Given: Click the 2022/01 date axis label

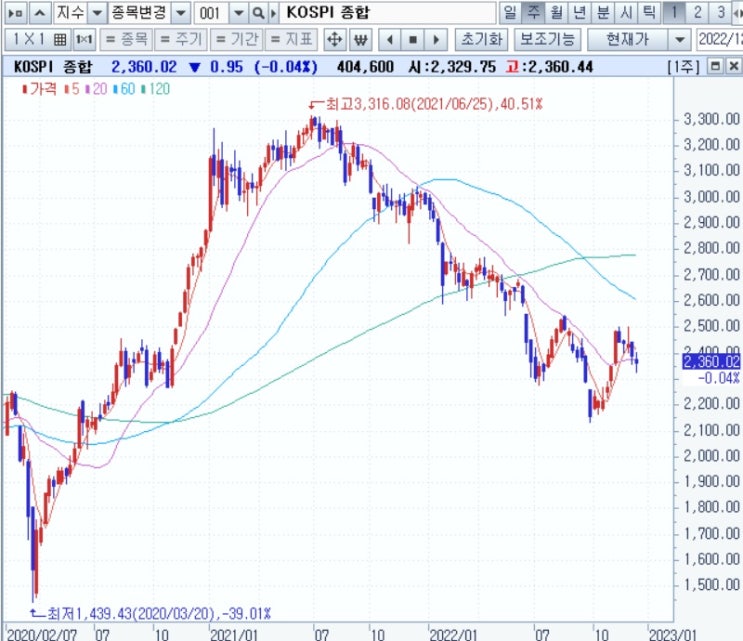Looking at the screenshot, I should coord(453,634).
